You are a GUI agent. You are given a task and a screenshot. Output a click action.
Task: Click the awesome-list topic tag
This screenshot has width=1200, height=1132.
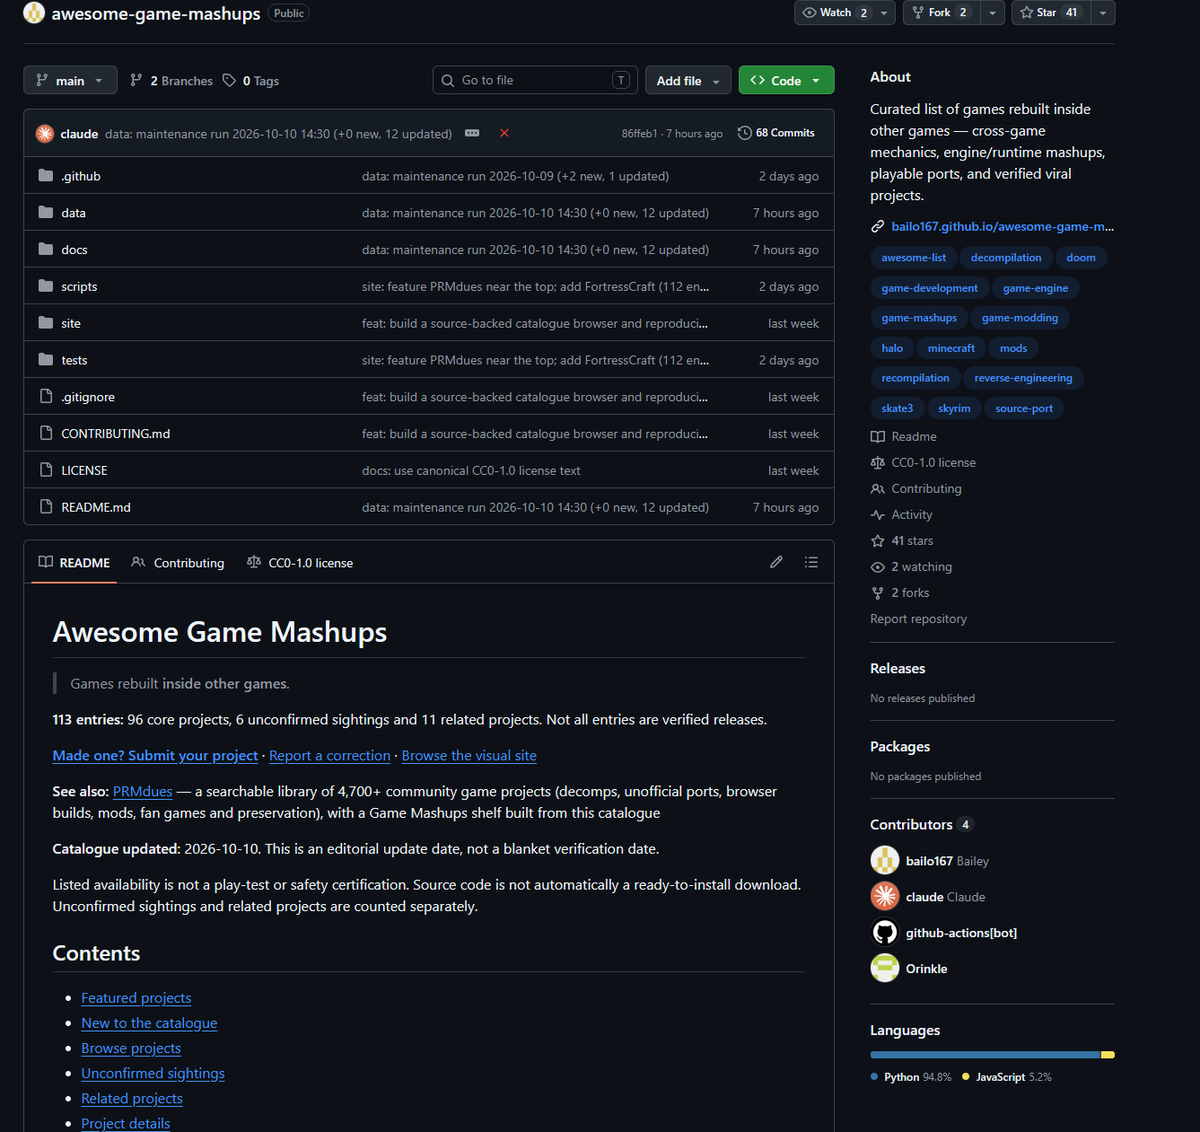(913, 258)
